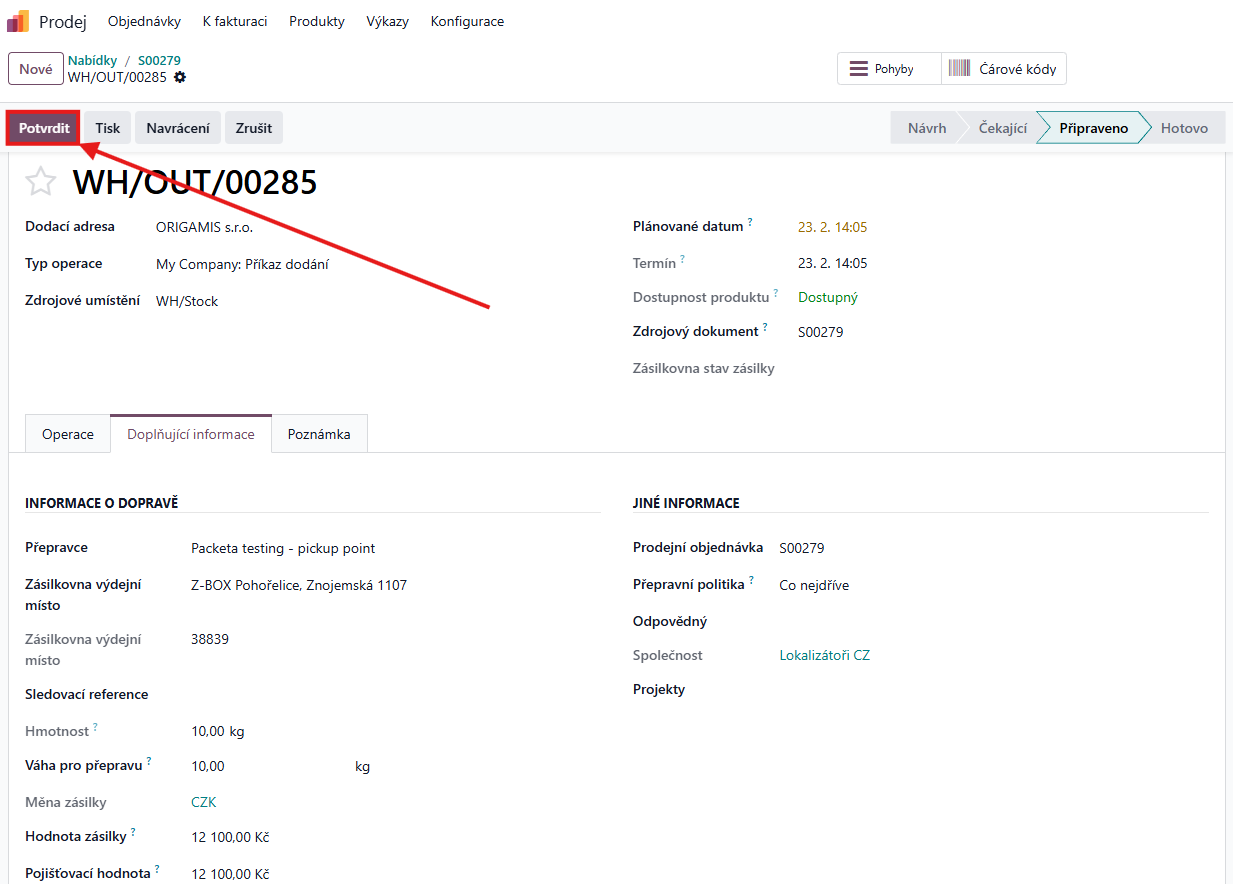Toggle the favorite star next to WH/OUT/00285
Viewport: 1233px width, 884px height.
click(41, 182)
